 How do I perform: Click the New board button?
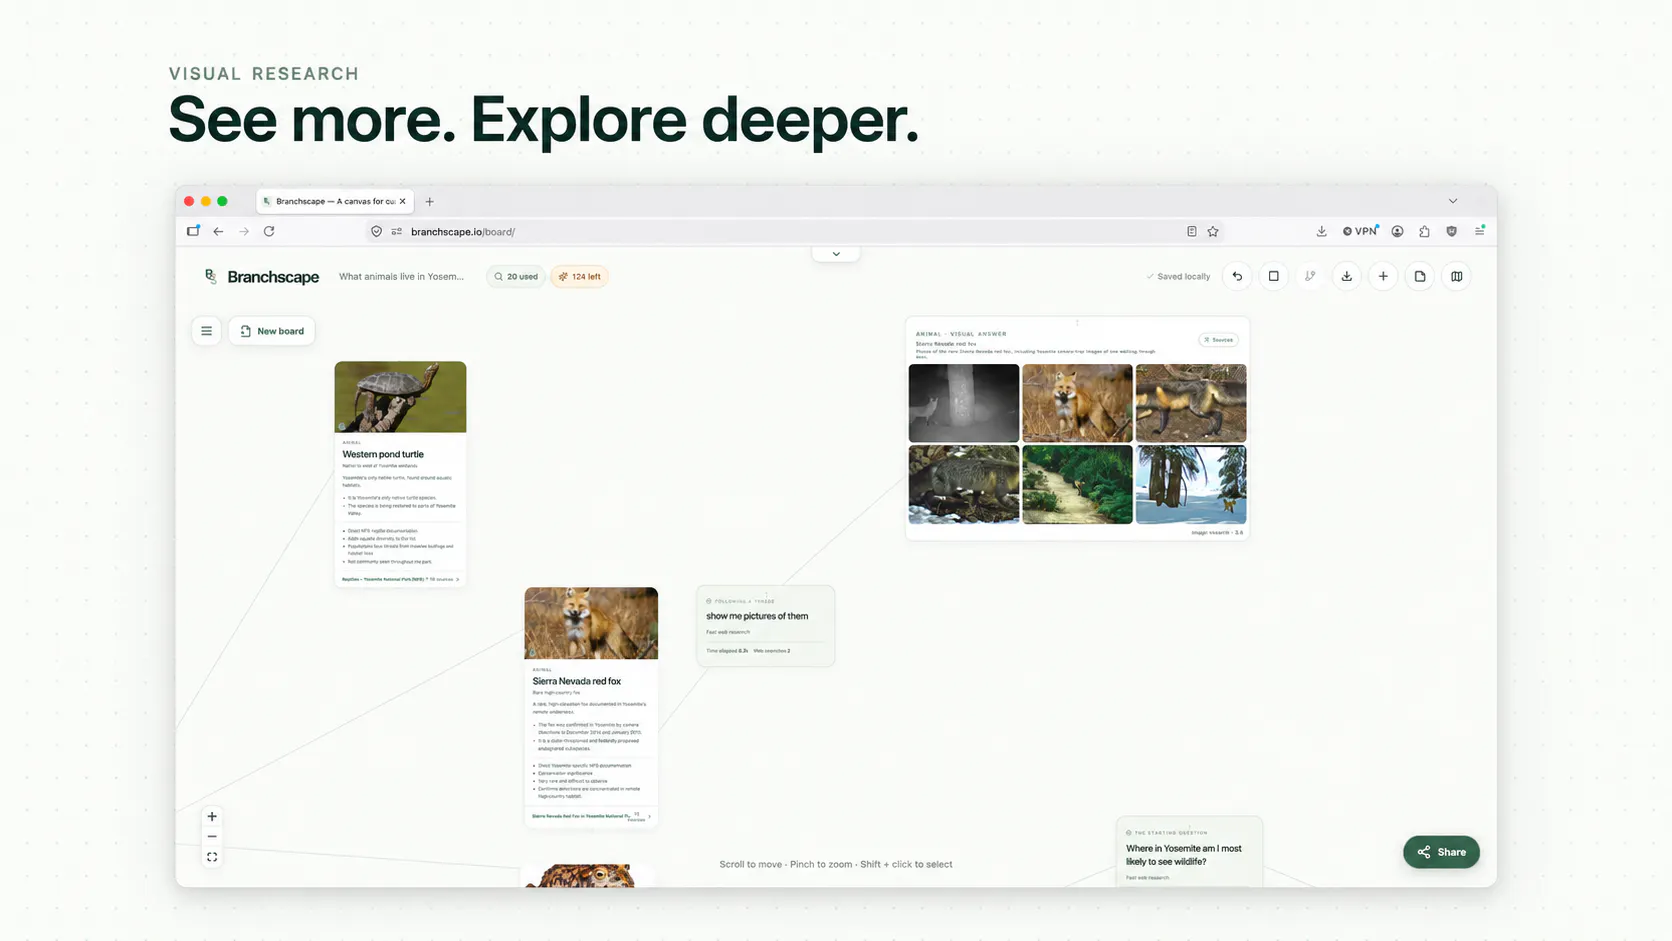[272, 331]
